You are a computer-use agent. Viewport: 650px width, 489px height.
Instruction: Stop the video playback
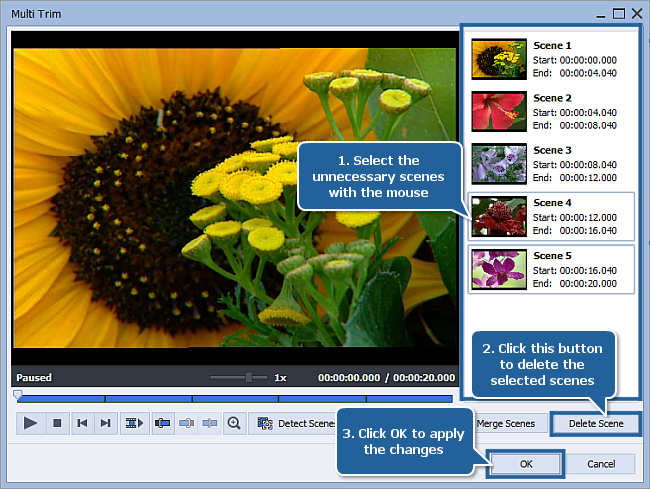click(57, 423)
